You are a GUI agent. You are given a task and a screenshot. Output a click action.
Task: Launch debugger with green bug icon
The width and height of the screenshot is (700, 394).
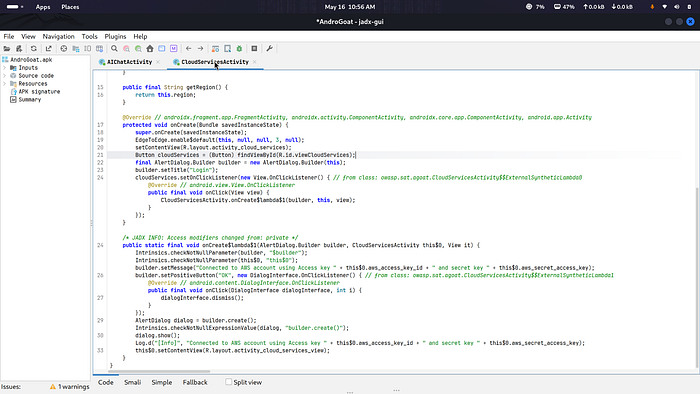(239, 49)
